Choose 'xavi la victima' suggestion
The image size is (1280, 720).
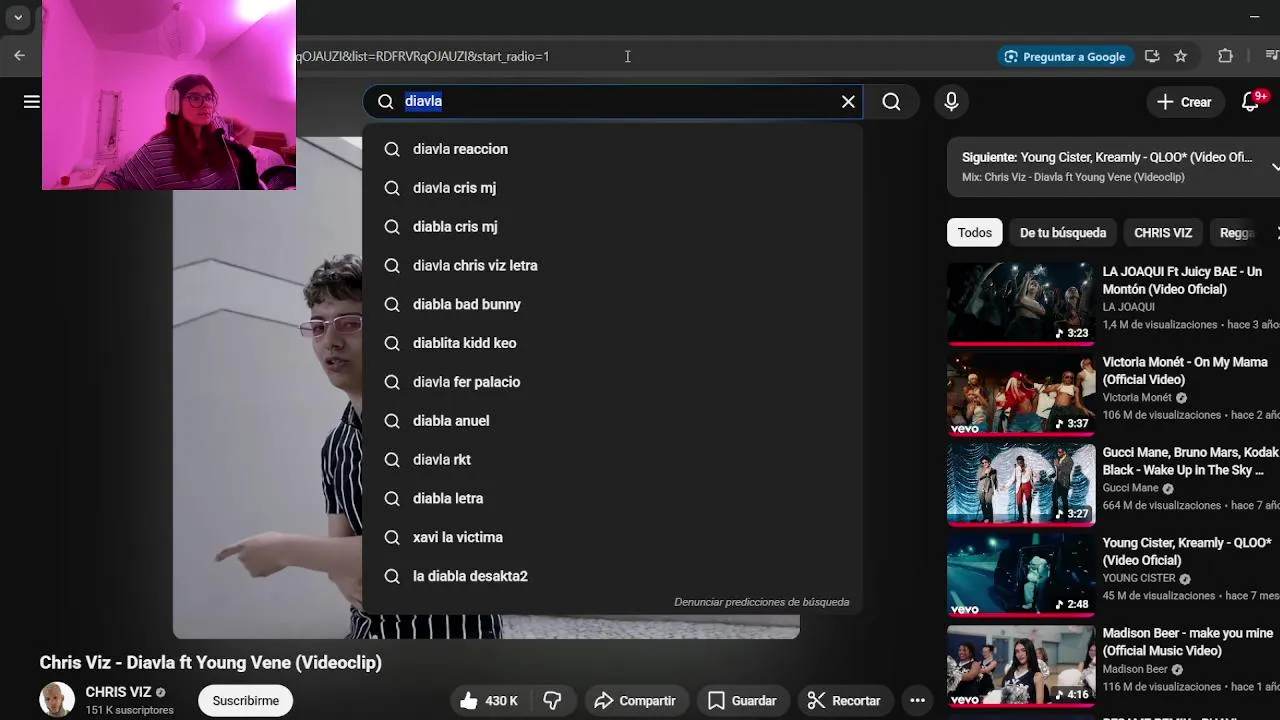612,537
